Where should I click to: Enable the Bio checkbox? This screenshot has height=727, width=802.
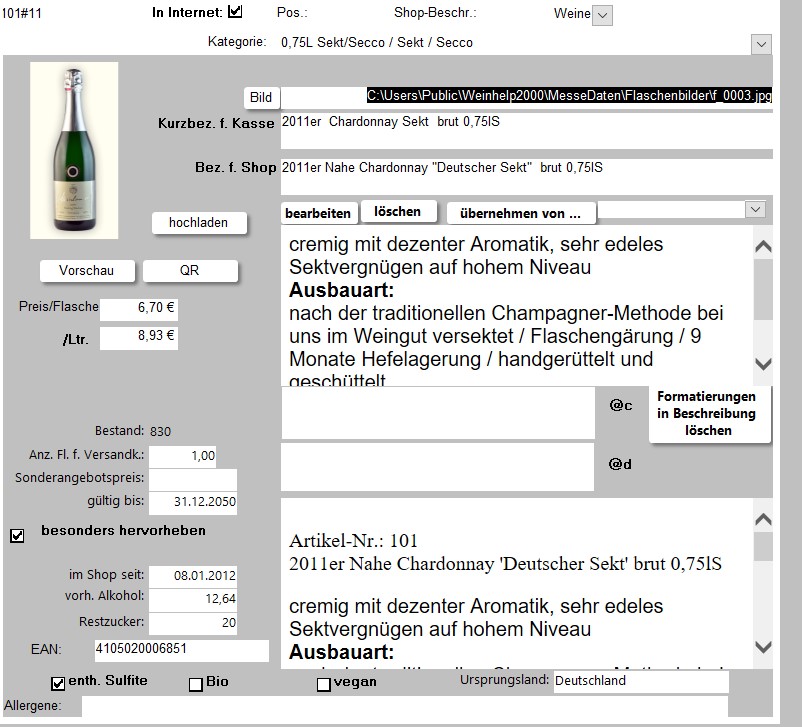click(x=196, y=684)
